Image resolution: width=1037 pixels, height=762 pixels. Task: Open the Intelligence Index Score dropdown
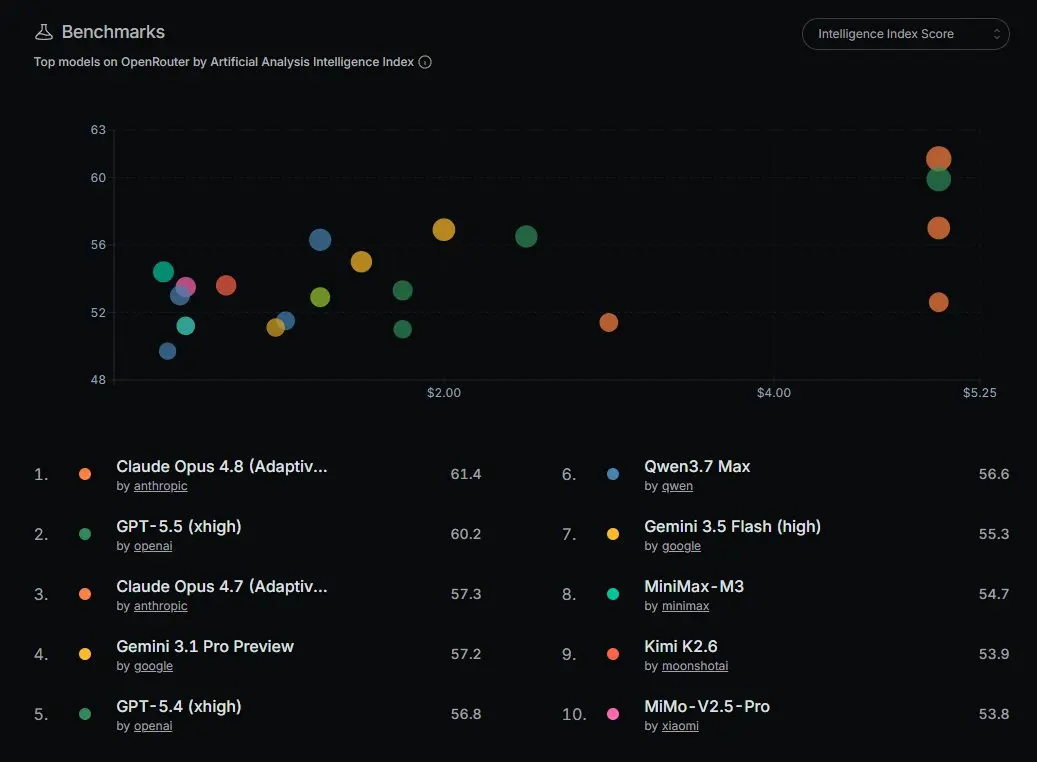[905, 34]
